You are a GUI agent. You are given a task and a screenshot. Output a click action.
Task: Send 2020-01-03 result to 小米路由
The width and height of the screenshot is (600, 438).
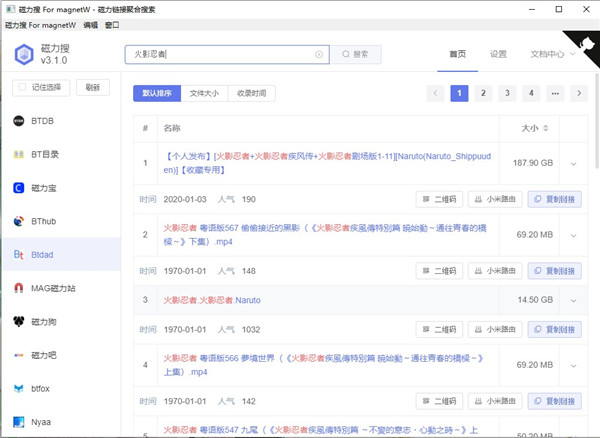tap(495, 199)
